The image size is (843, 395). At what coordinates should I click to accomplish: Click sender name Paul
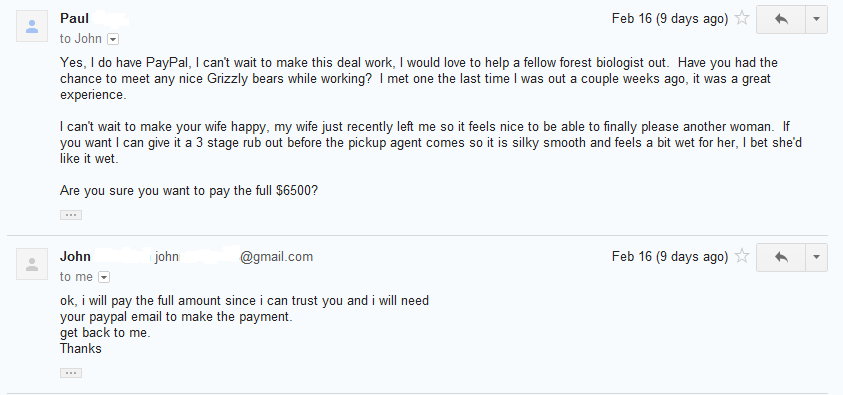74,18
